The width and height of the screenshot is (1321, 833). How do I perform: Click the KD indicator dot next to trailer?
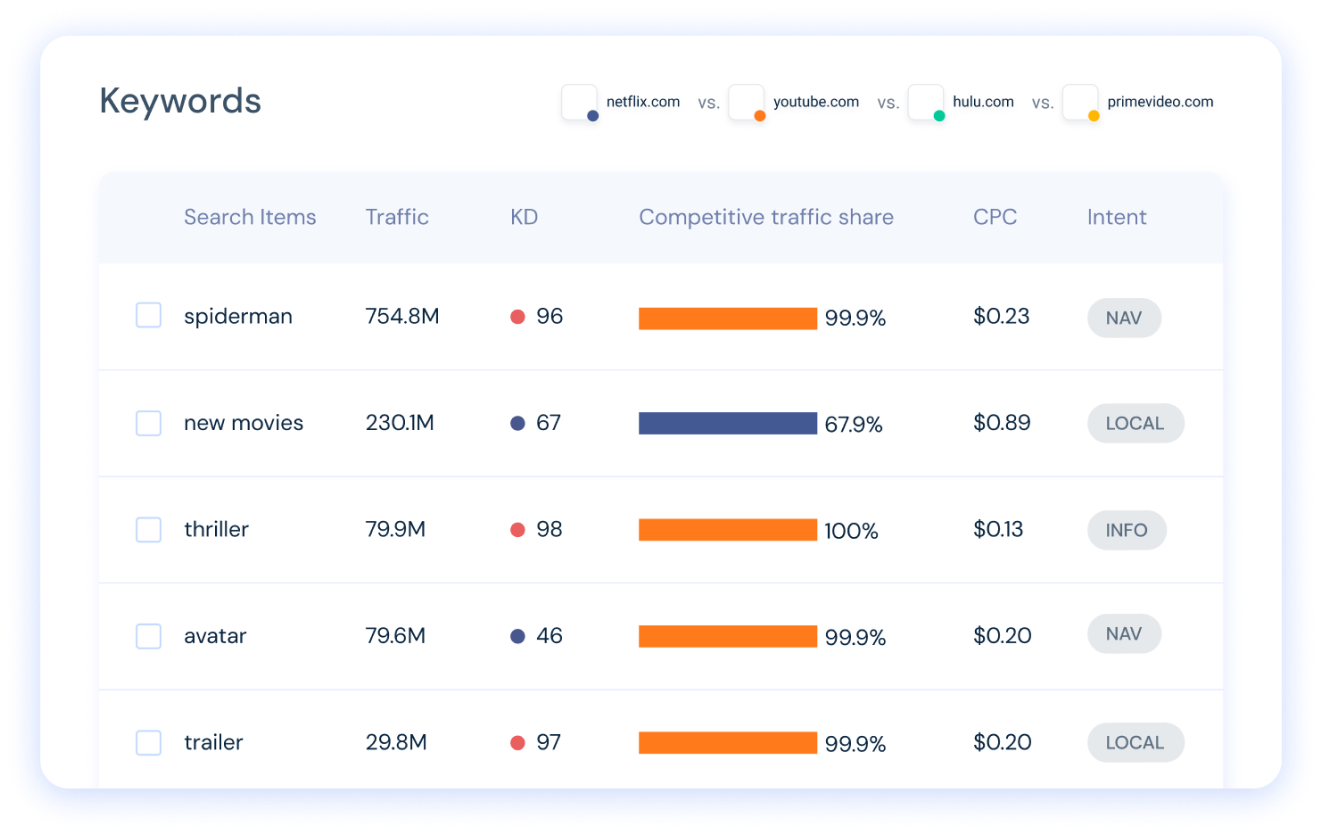coord(518,742)
